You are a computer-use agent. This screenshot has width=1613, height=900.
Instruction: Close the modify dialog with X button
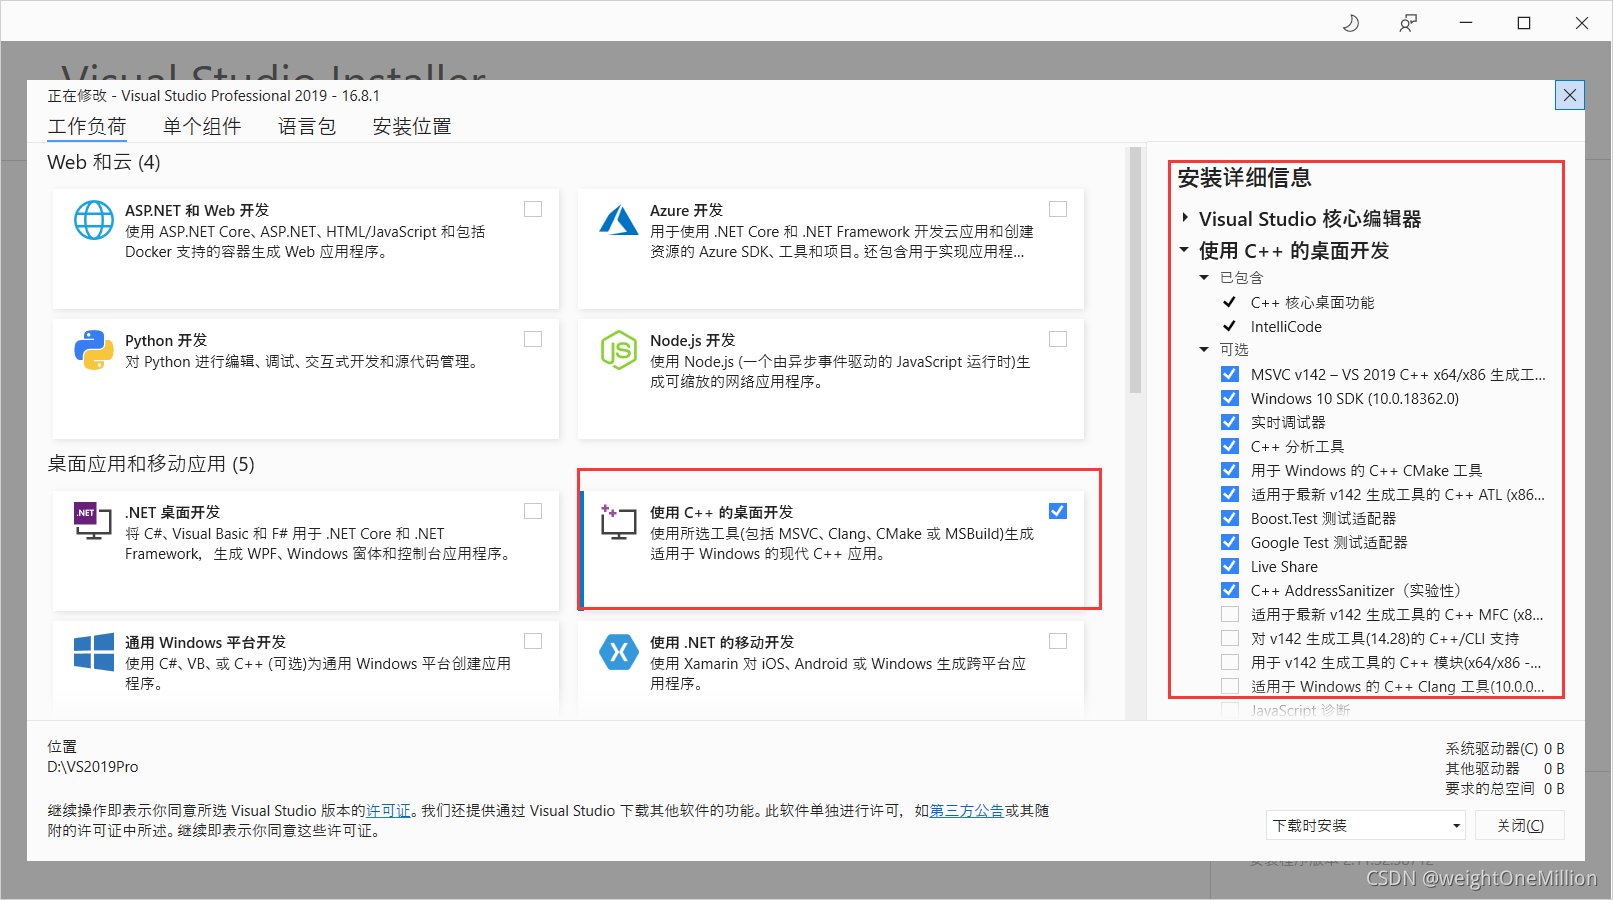point(1570,95)
